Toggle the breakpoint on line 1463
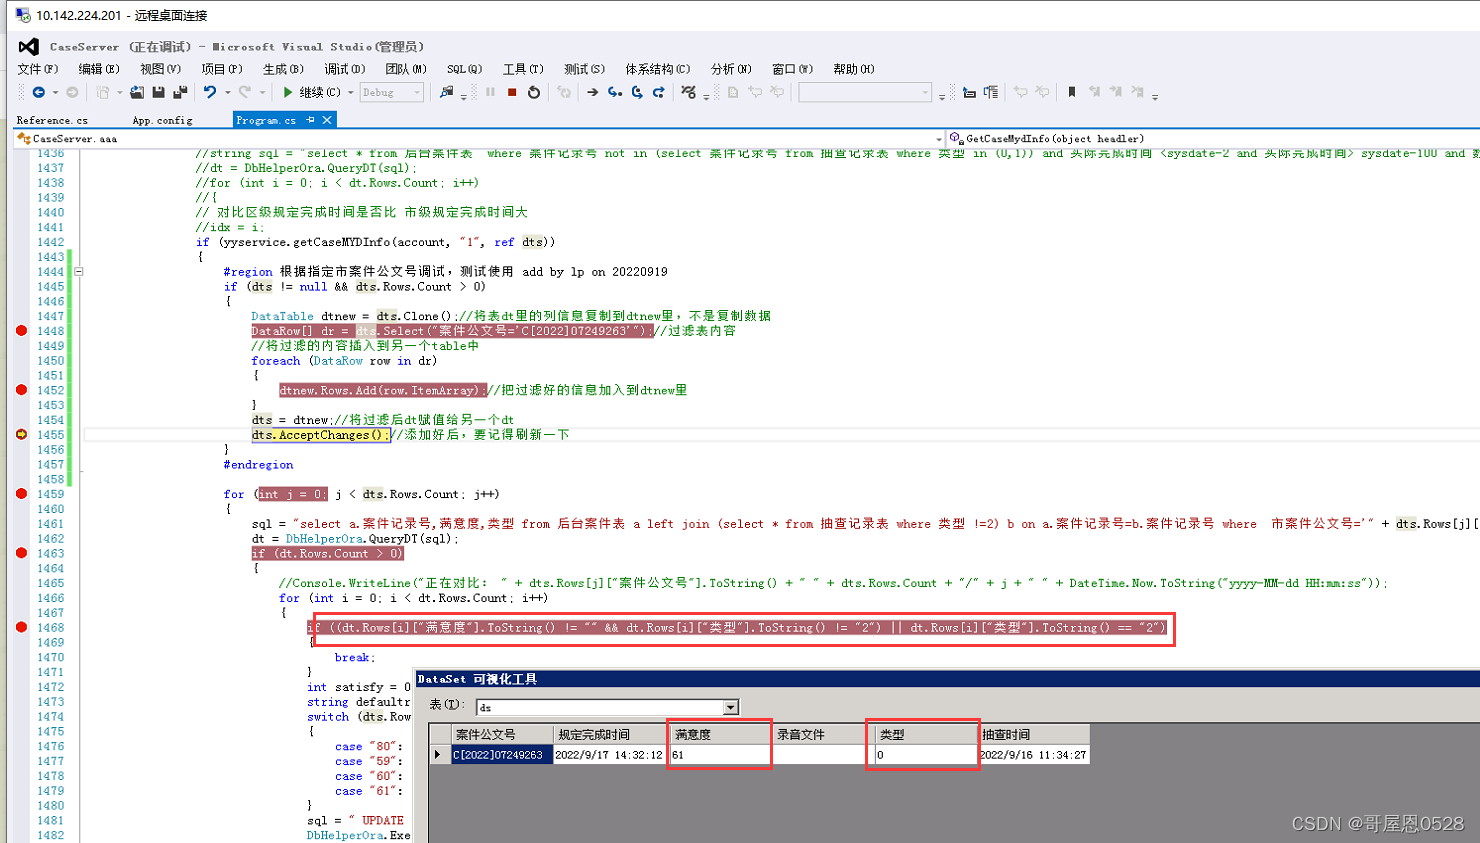 22,553
